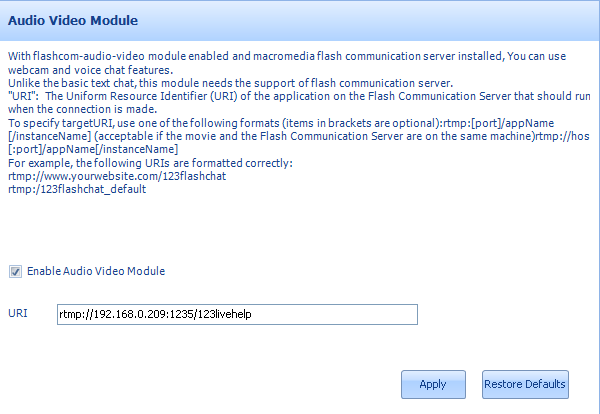The width and height of the screenshot is (600, 414).
Task: Click the rtmp:/123flashchat_default example text
Action: click(x=77, y=189)
